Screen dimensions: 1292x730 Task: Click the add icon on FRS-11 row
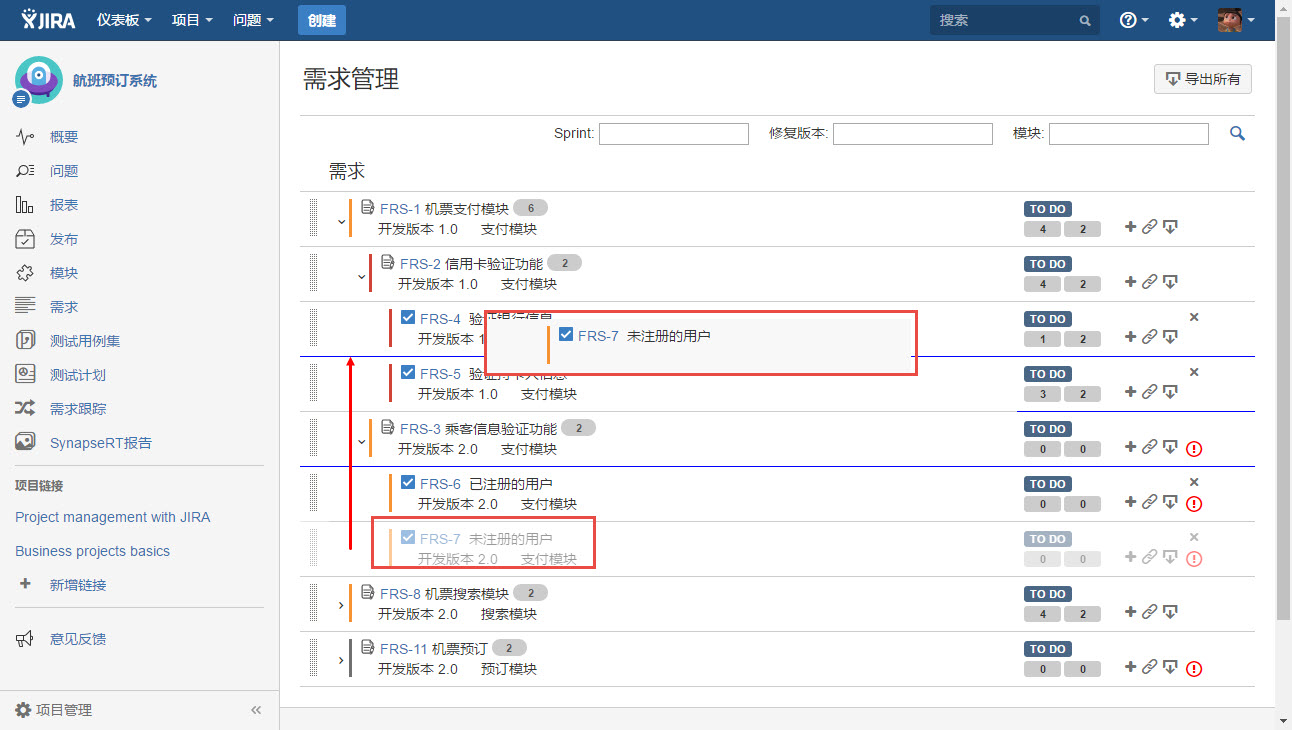(1131, 667)
